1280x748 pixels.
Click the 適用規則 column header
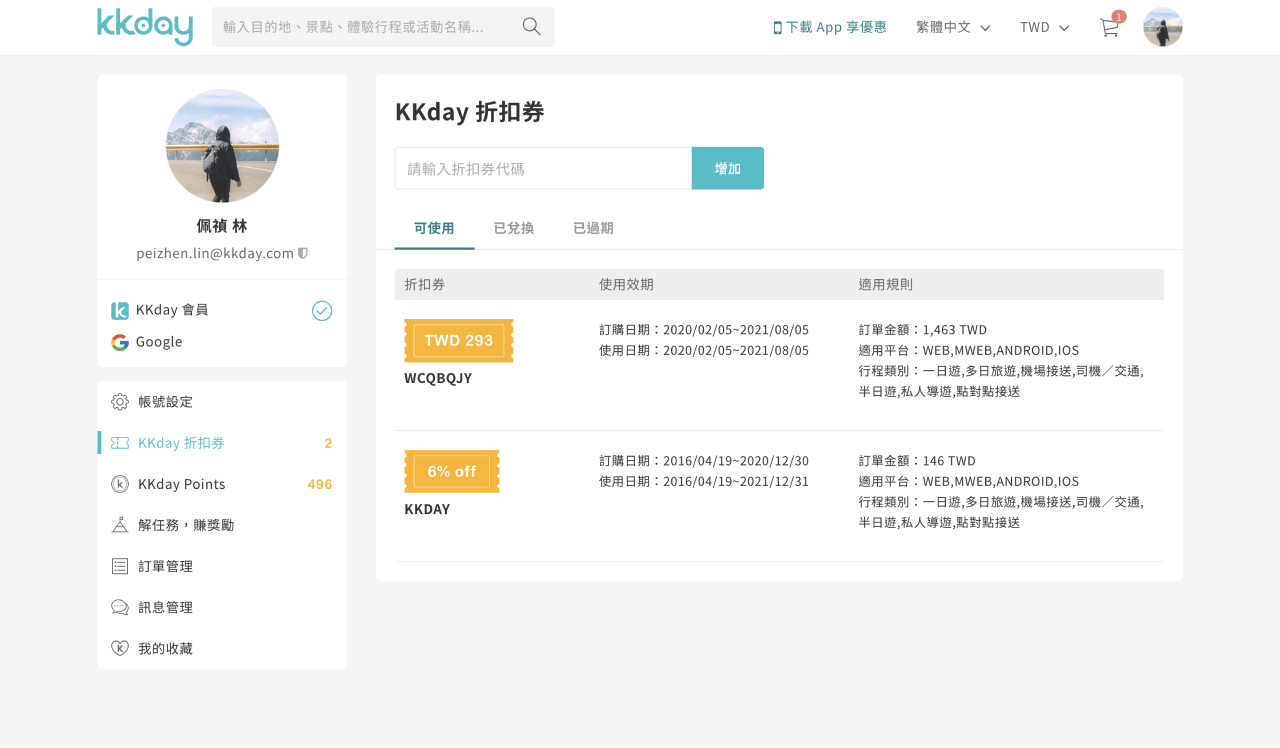886,285
